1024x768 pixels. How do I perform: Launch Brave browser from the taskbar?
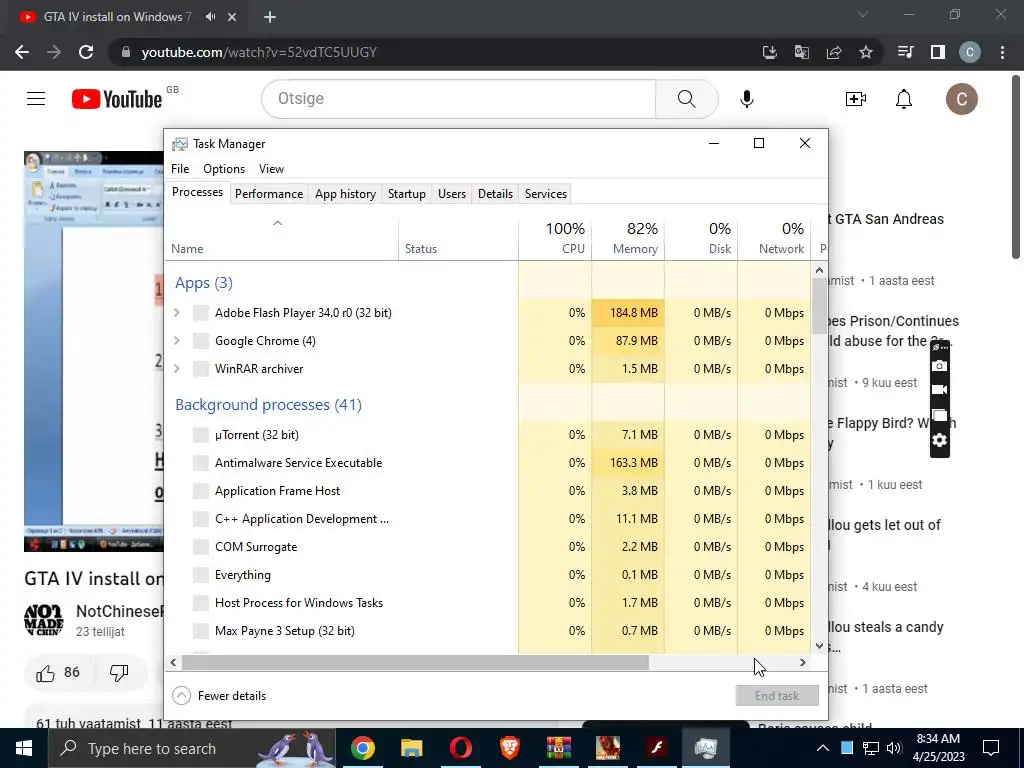pyautogui.click(x=509, y=748)
